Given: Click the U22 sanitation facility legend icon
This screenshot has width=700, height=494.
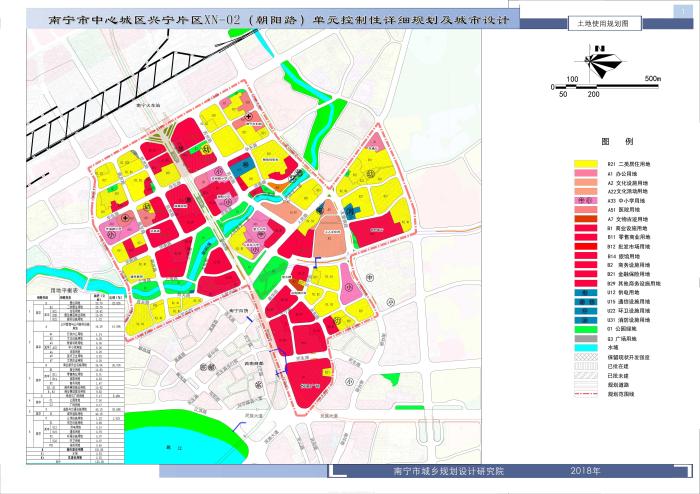Looking at the screenshot, I should pos(586,310).
